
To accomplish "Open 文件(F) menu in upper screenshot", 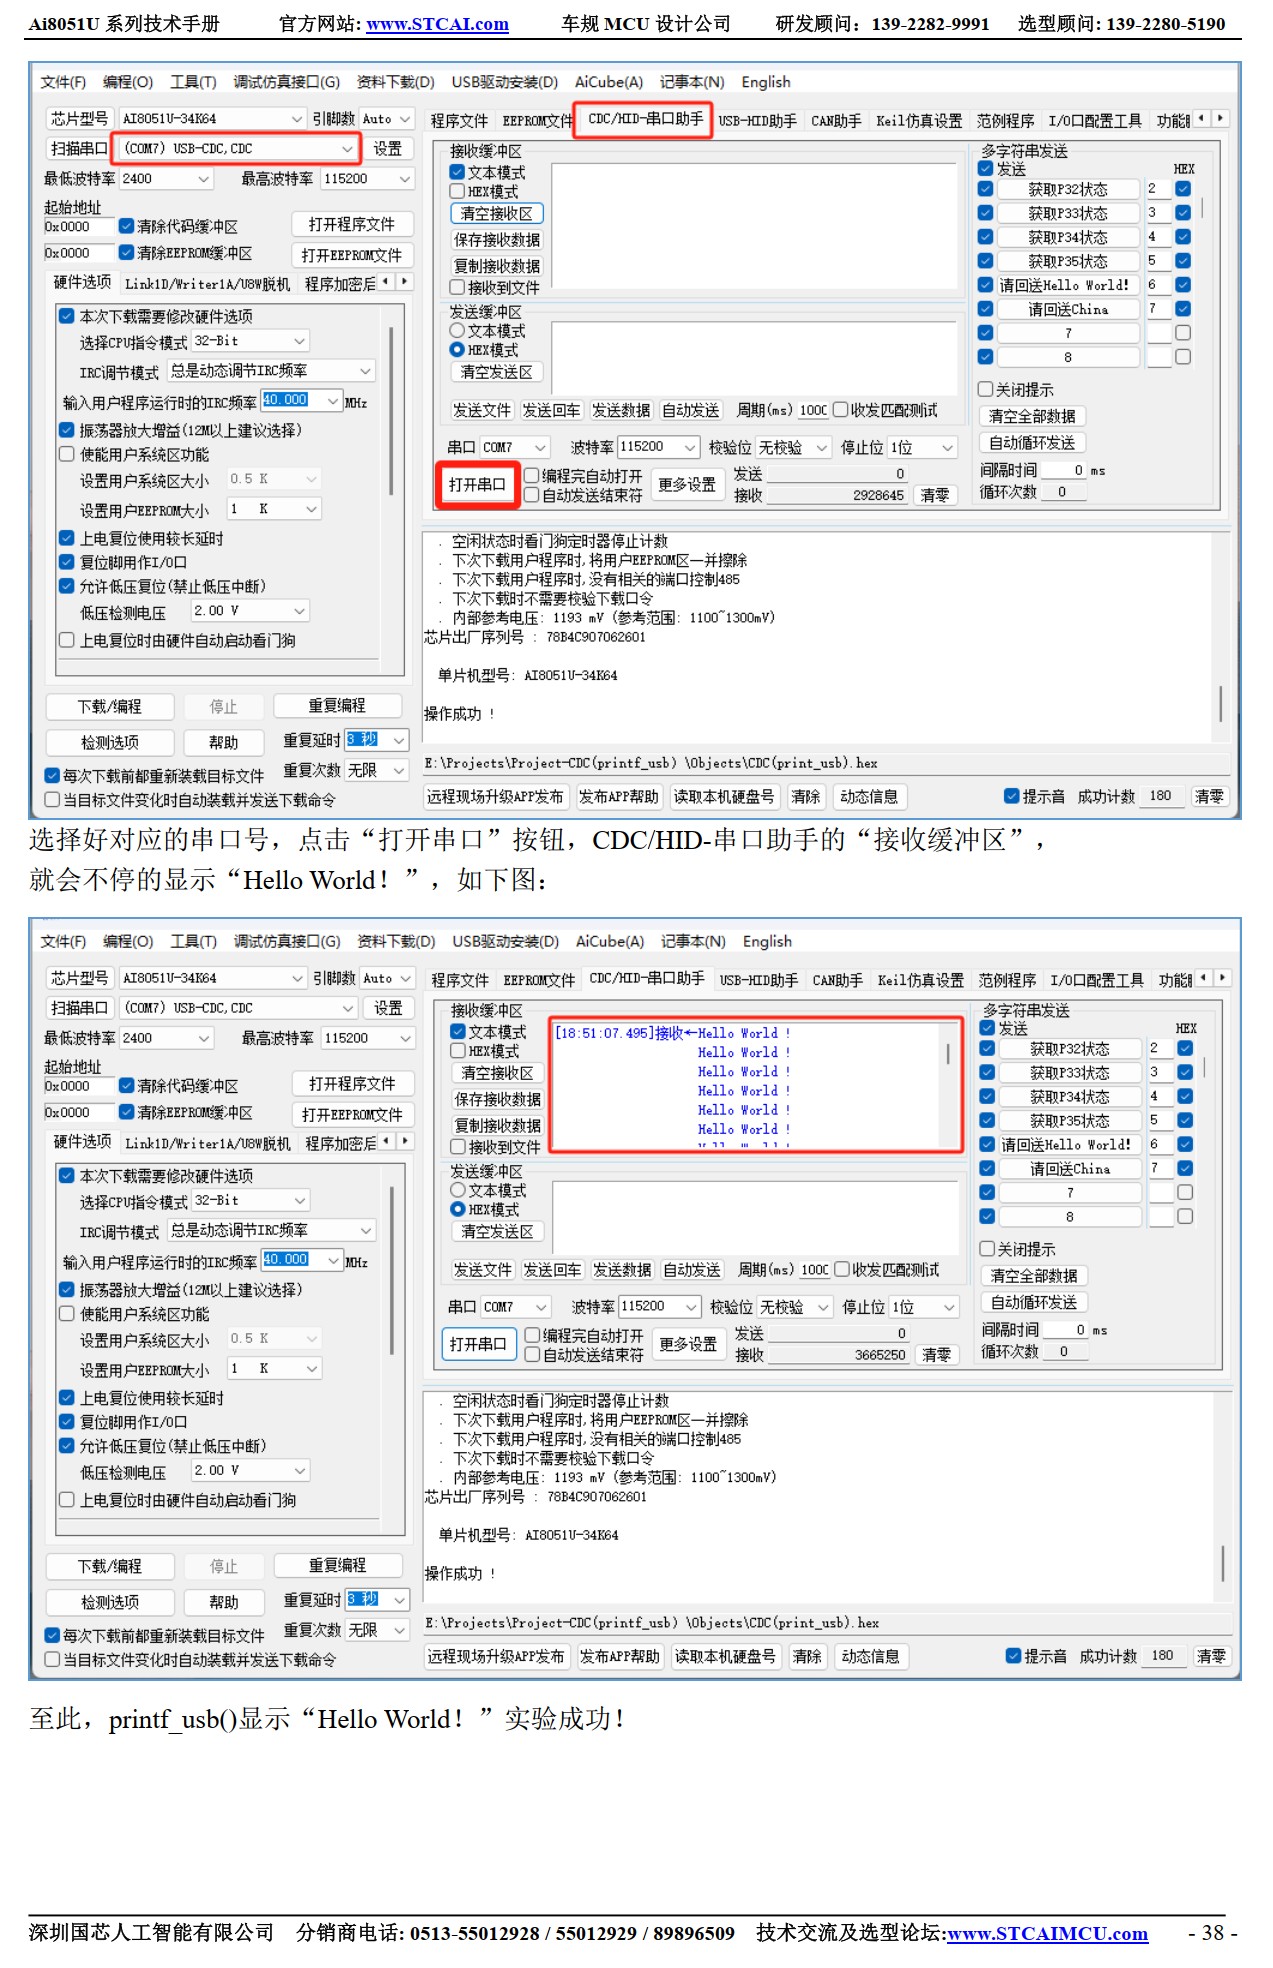I will tap(63, 82).
